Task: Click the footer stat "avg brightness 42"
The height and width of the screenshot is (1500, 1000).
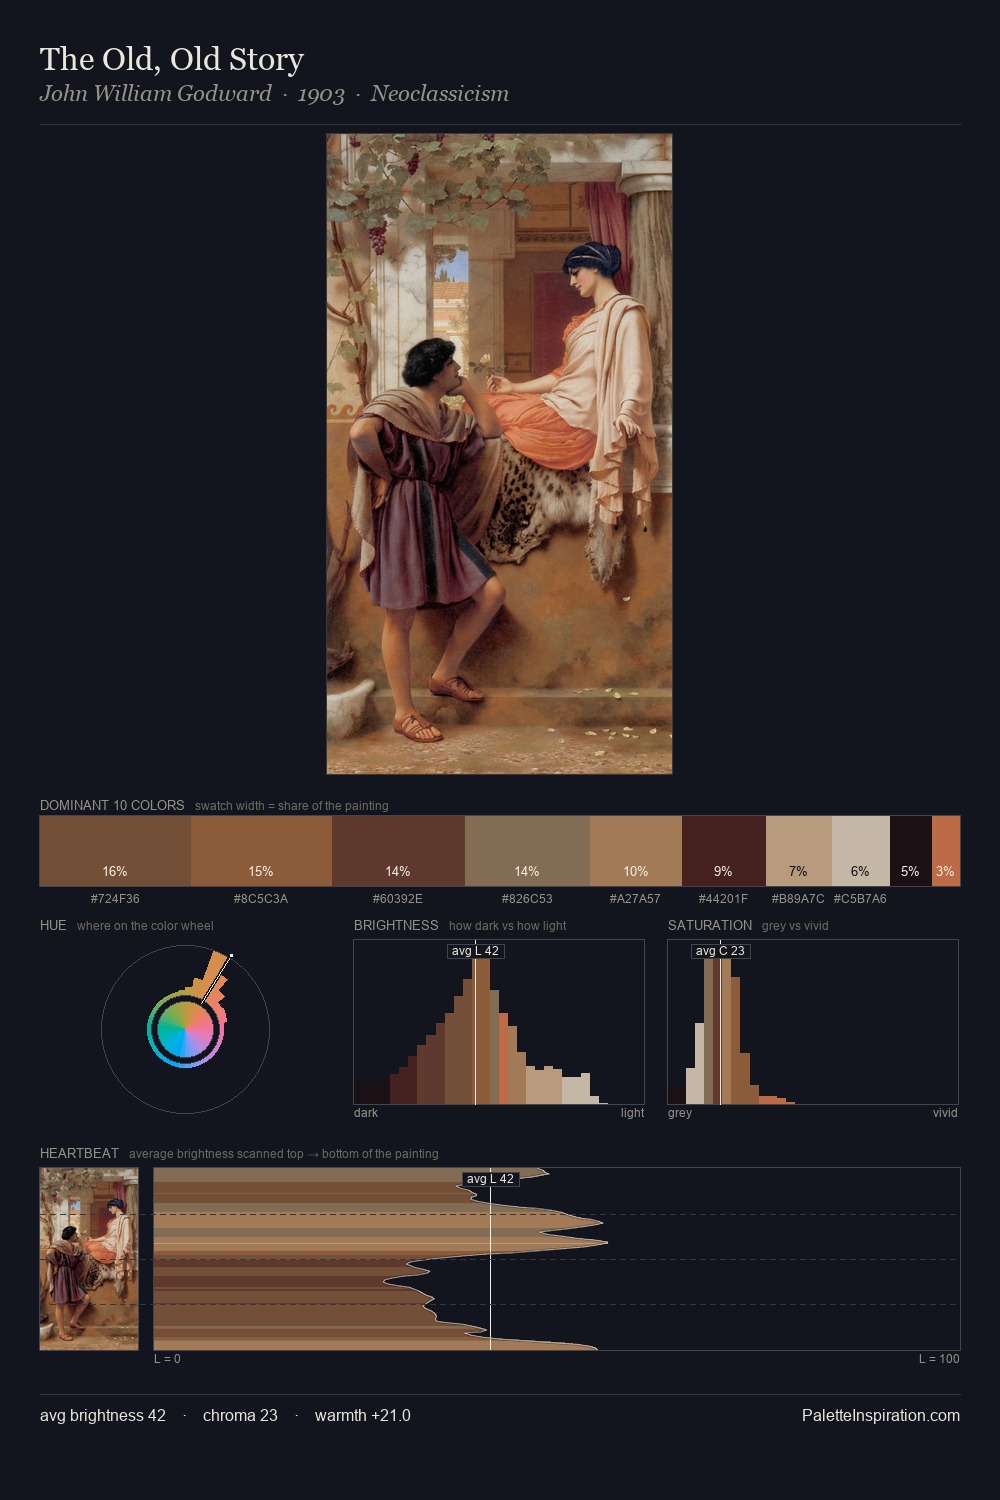Action: (103, 1415)
